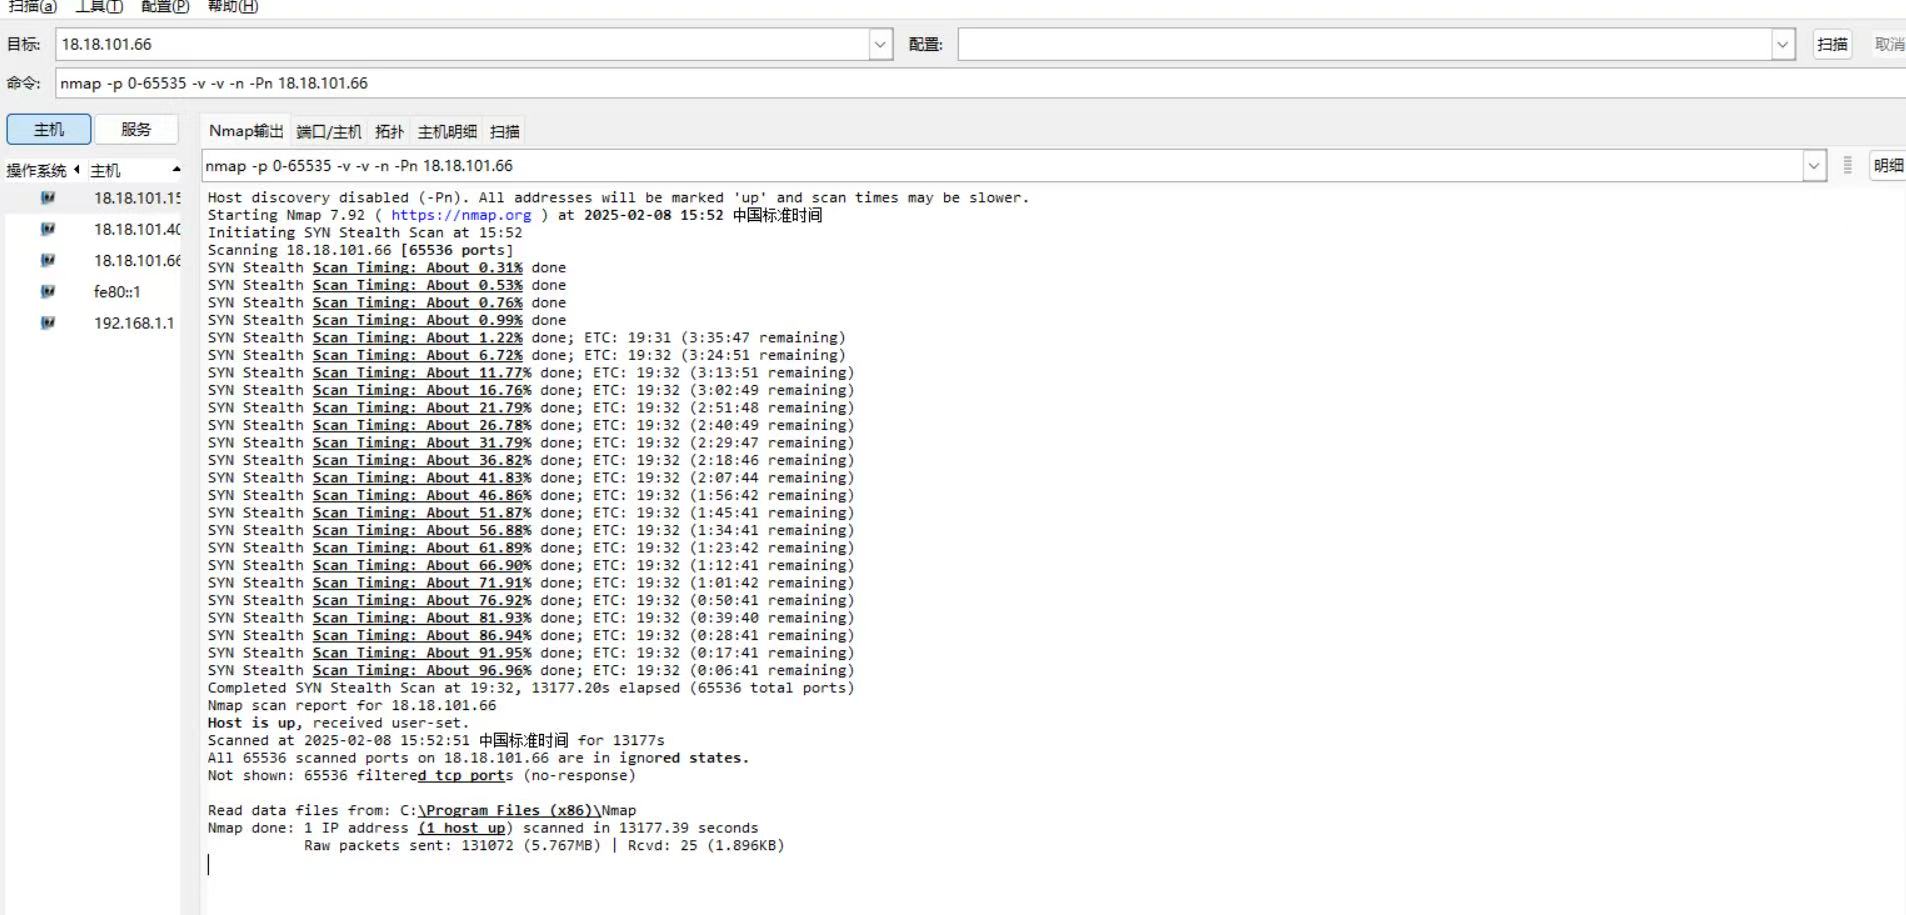Click the 'Raw packets sent: 131072' line
Screen dimensions: 1906x915
click(544, 846)
